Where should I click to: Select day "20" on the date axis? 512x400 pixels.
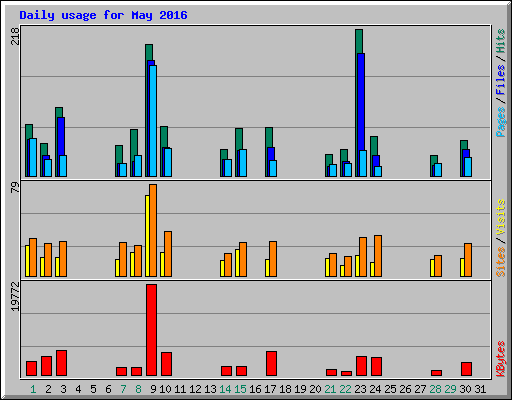pyautogui.click(x=315, y=389)
